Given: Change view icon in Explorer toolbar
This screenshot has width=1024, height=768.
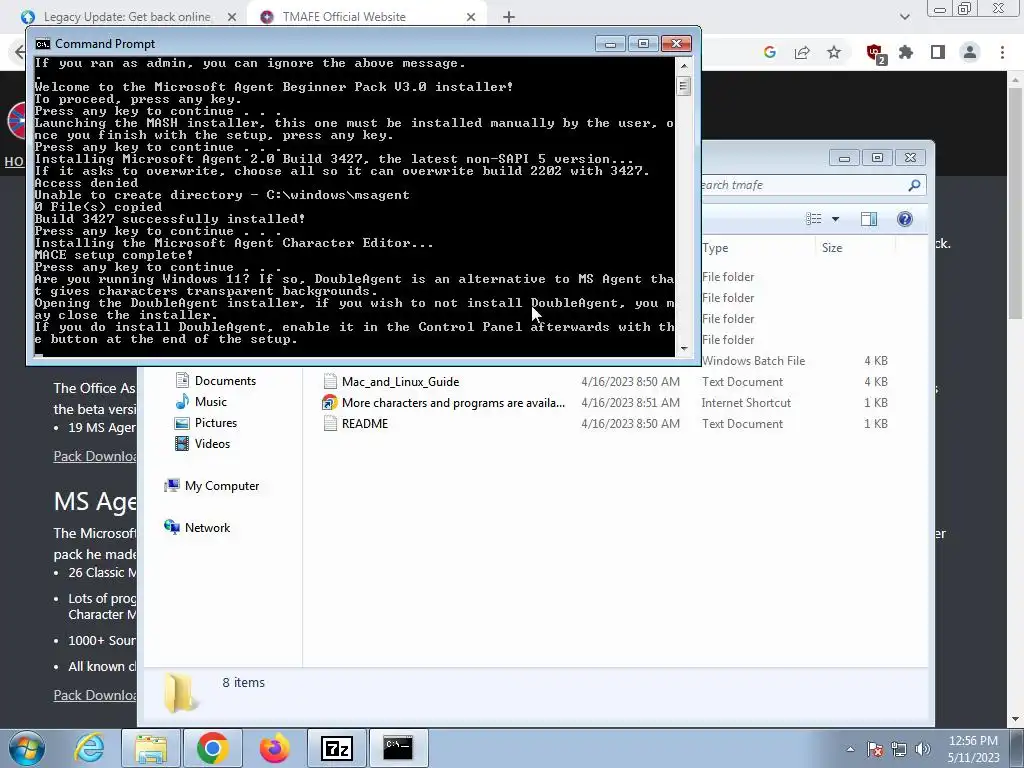Looking at the screenshot, I should 814,219.
